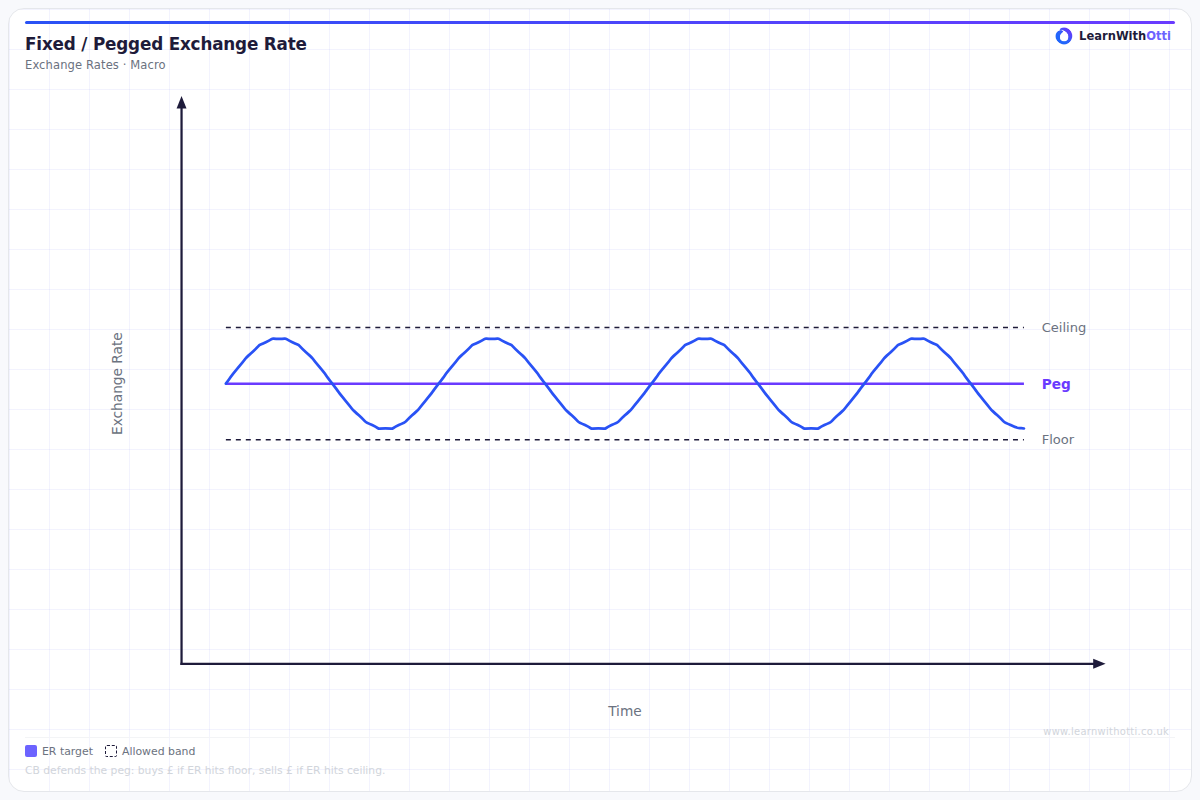Image resolution: width=1200 pixels, height=800 pixels.
Task: Click the first peak of the wave
Action: click(x=280, y=339)
